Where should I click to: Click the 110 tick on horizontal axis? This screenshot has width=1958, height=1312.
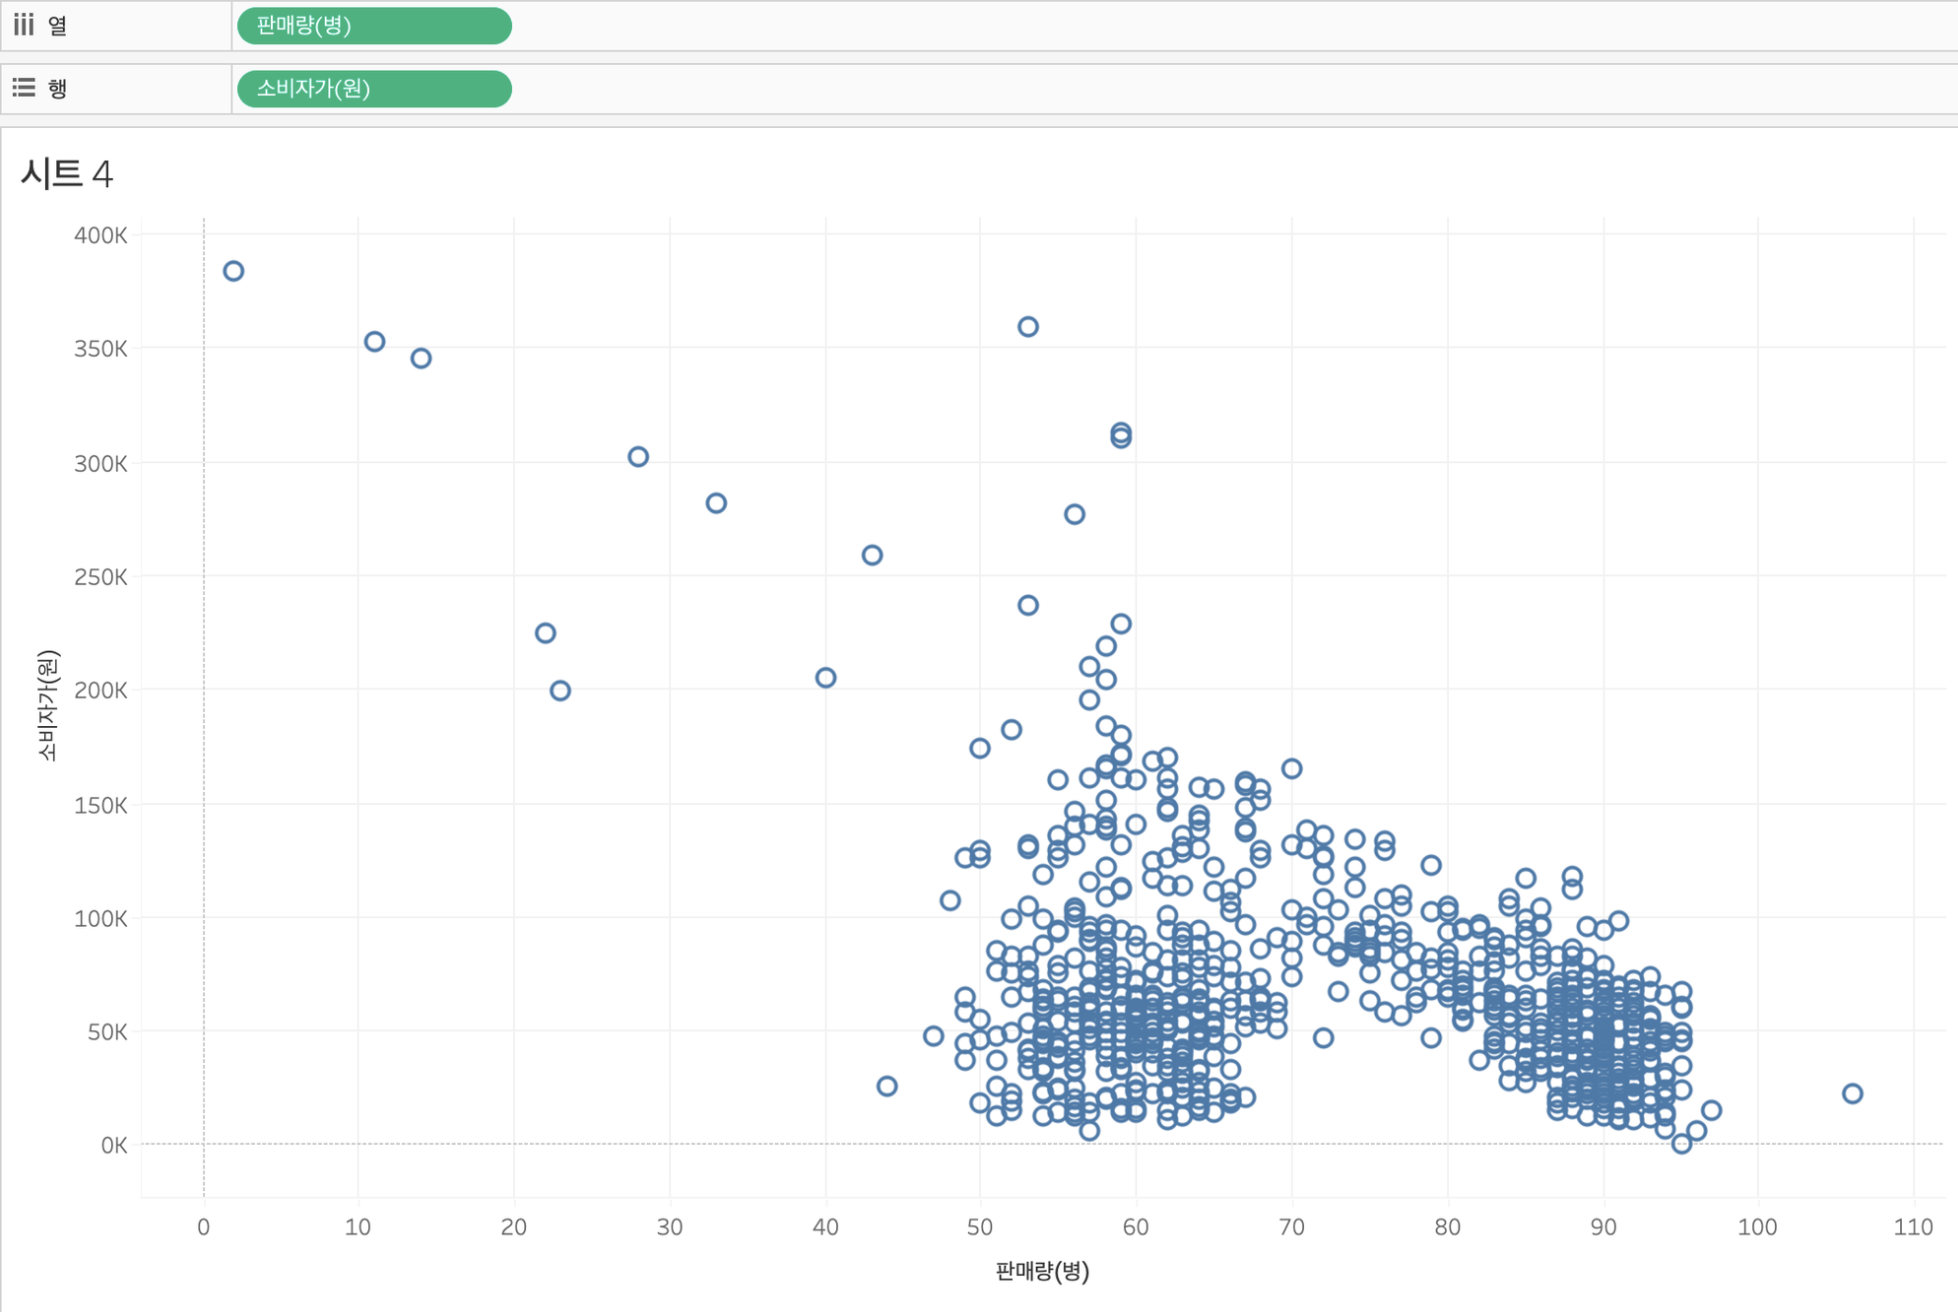tap(1912, 1227)
